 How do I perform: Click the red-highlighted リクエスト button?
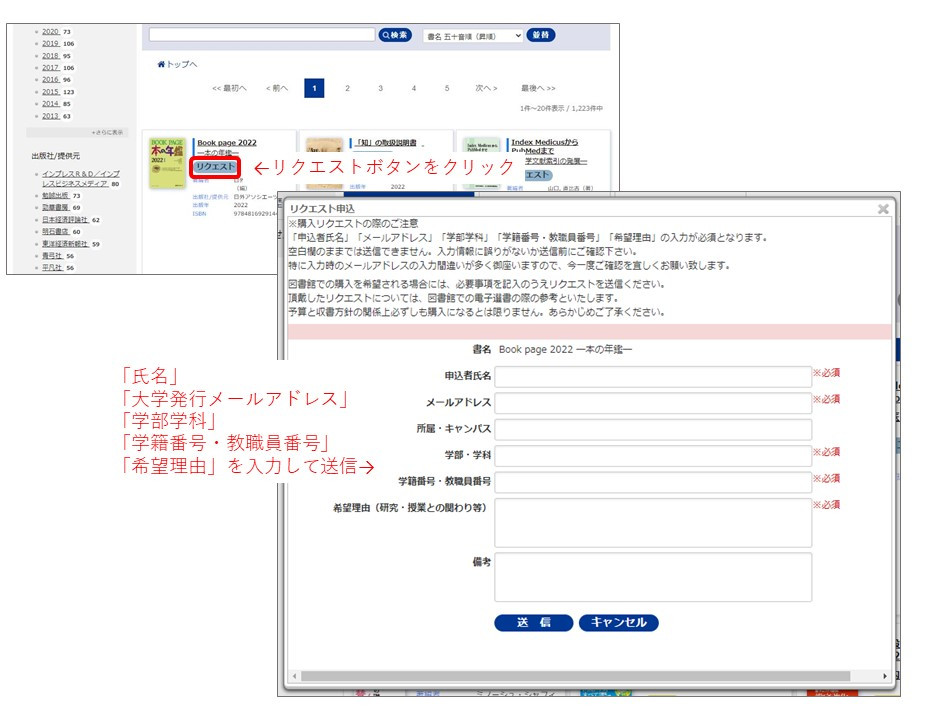click(x=214, y=167)
